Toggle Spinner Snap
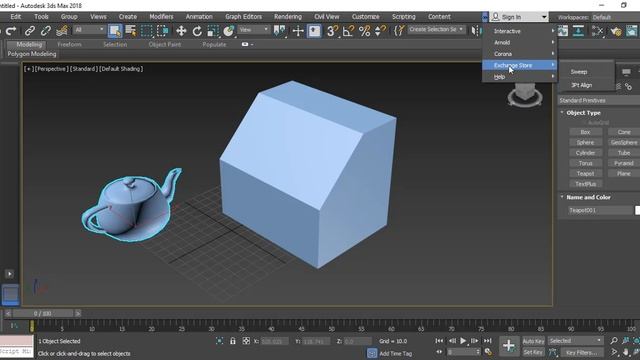The width and height of the screenshot is (640, 360). pos(380,31)
